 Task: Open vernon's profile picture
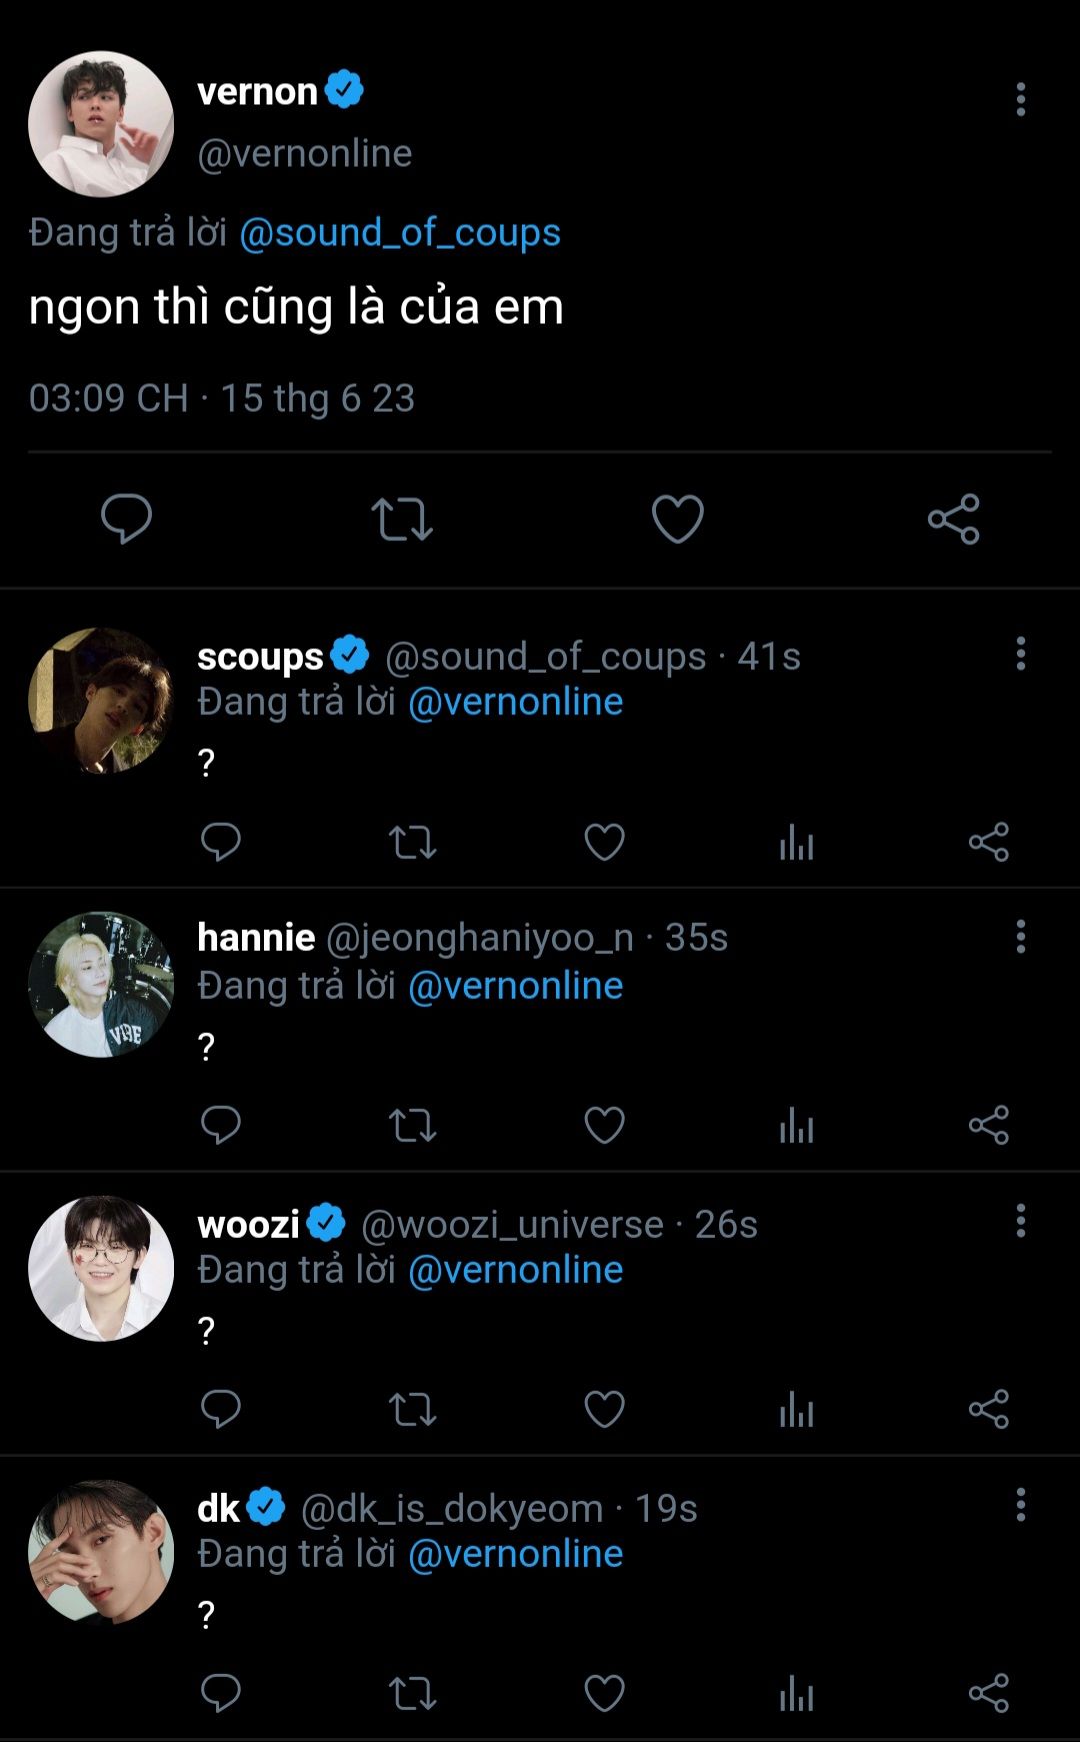click(x=101, y=124)
